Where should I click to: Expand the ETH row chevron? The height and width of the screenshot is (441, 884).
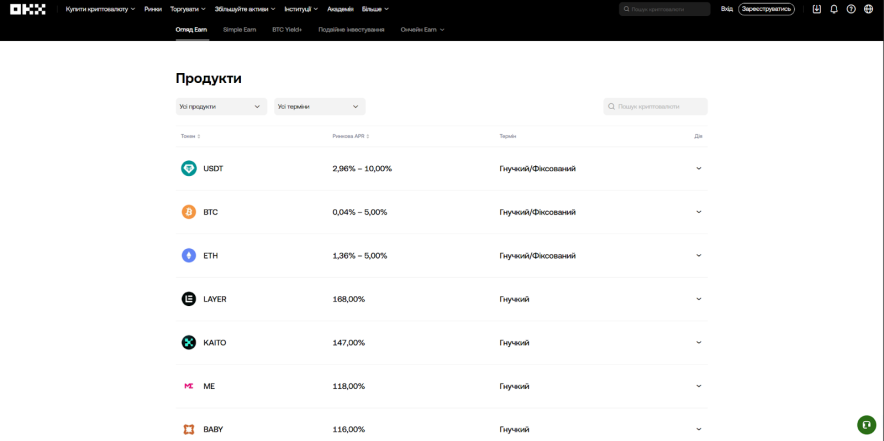pos(699,256)
